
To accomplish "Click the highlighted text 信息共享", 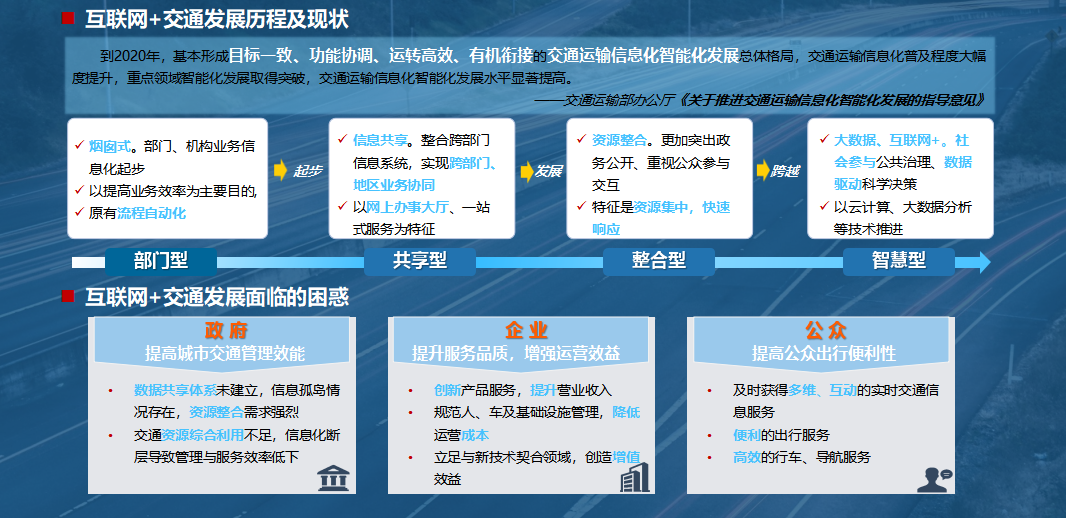I will 380,141.
